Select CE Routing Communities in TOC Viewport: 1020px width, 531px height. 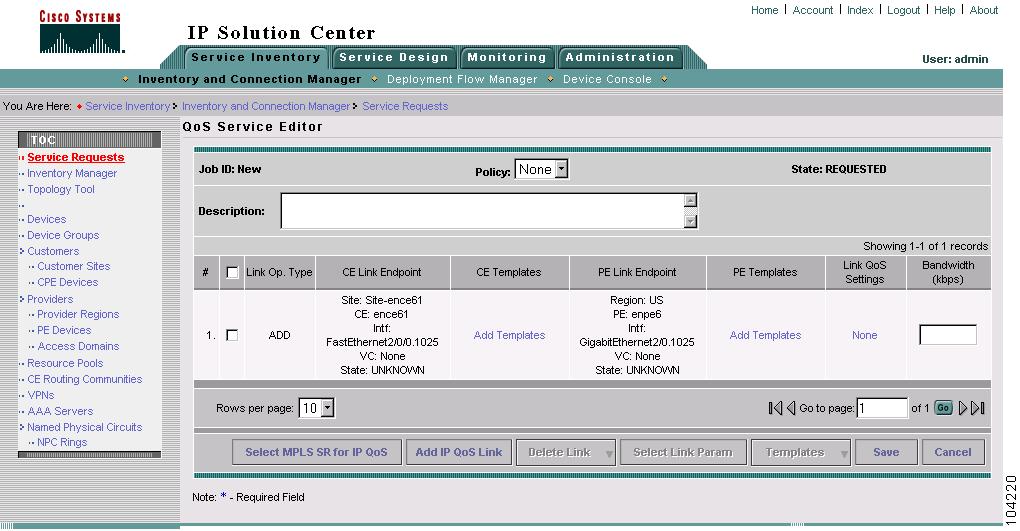click(x=85, y=379)
